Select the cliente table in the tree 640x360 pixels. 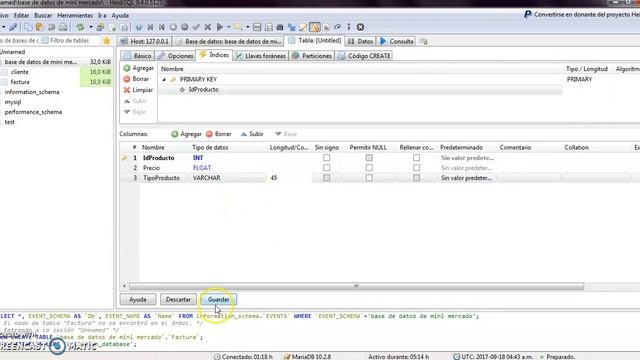[20, 72]
